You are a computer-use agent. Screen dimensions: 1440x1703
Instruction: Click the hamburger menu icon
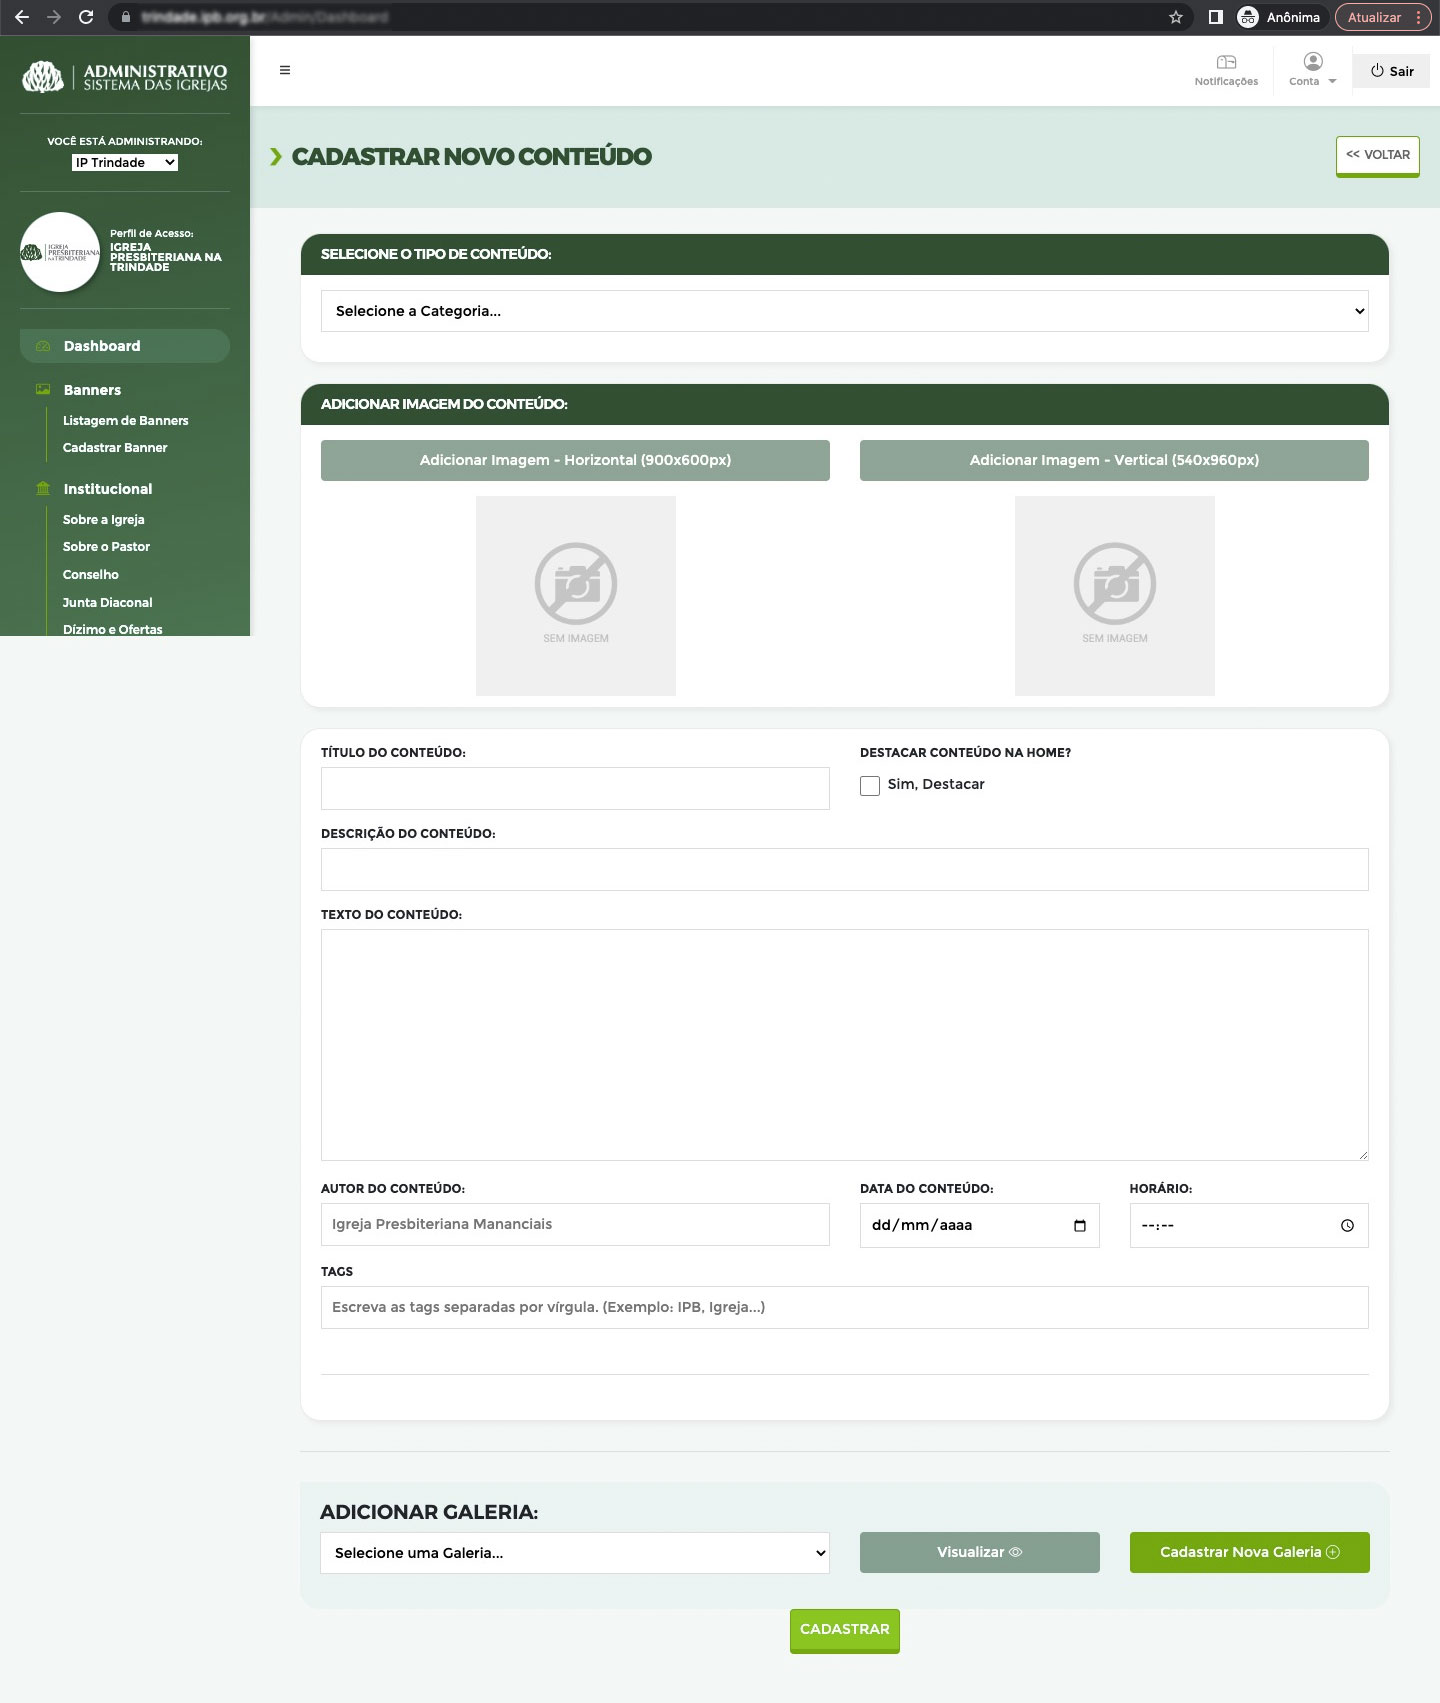(x=285, y=70)
